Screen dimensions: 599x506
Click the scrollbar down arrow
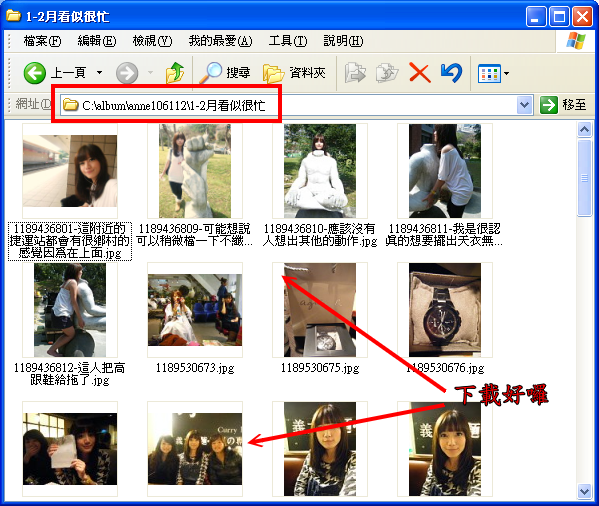[x=584, y=491]
